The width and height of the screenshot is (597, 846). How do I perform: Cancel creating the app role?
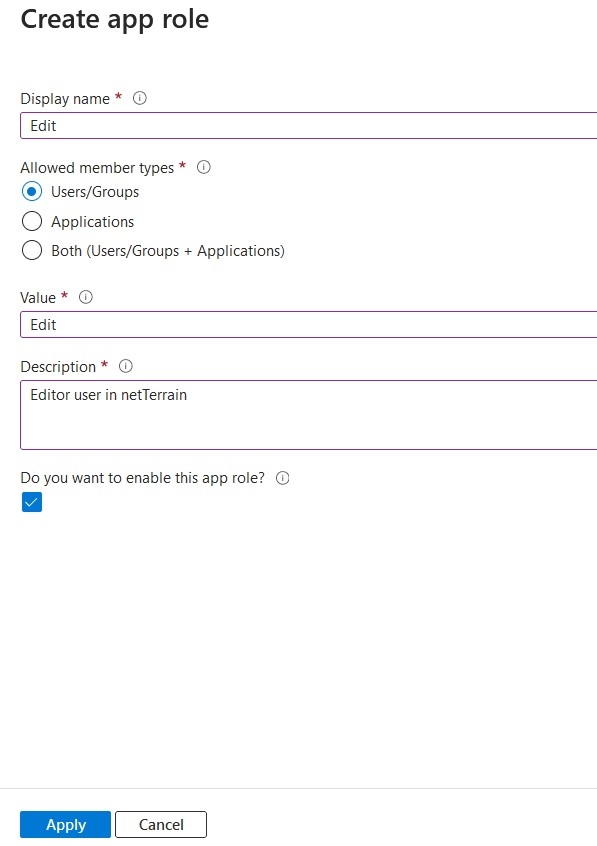(161, 824)
